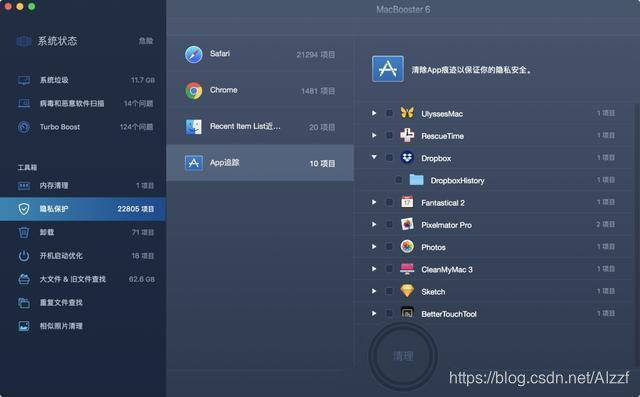The height and width of the screenshot is (397, 640).
Task: Click the RescueTime cross icon
Action: tap(407, 135)
